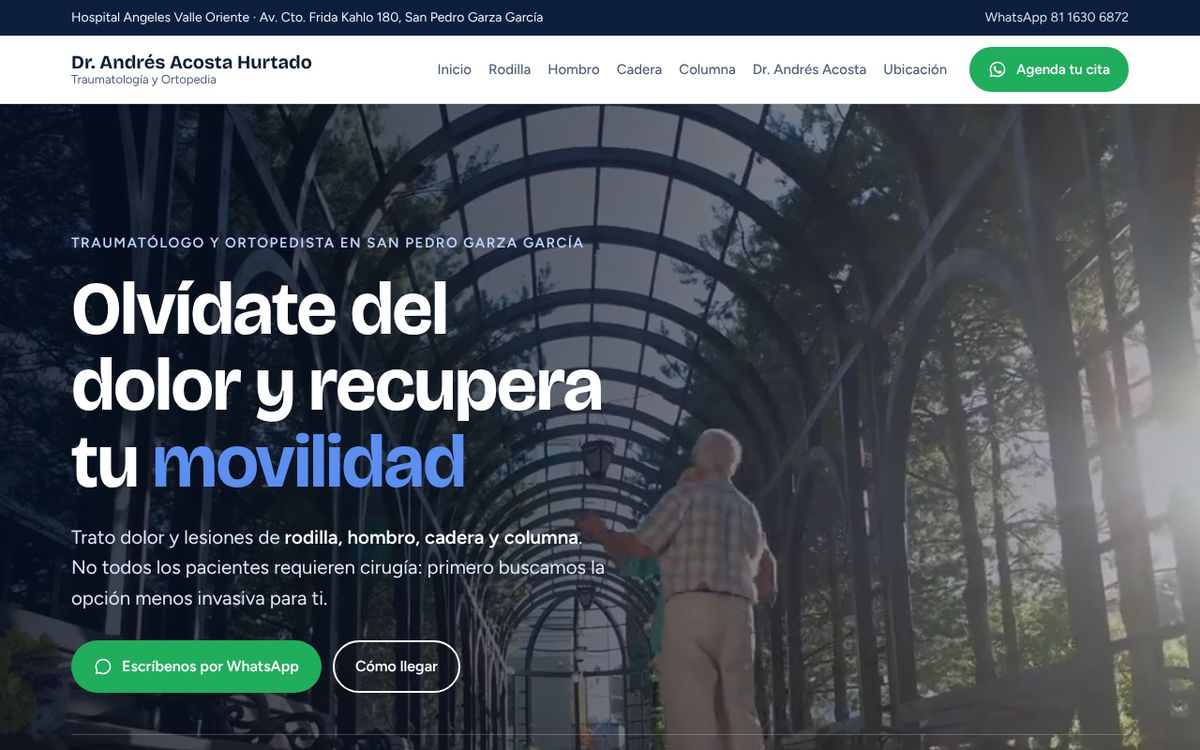
Task: Open the Inicio navigation link
Action: 454,70
